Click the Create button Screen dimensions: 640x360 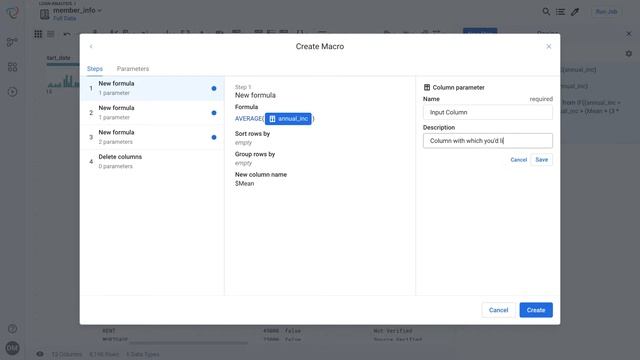click(x=536, y=310)
